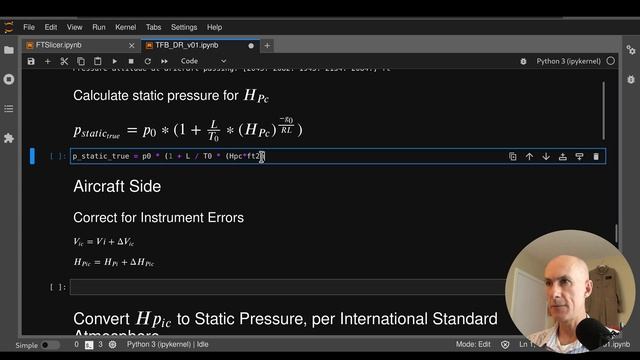Open the Tabs menu
This screenshot has height=360, width=640.
click(153, 27)
